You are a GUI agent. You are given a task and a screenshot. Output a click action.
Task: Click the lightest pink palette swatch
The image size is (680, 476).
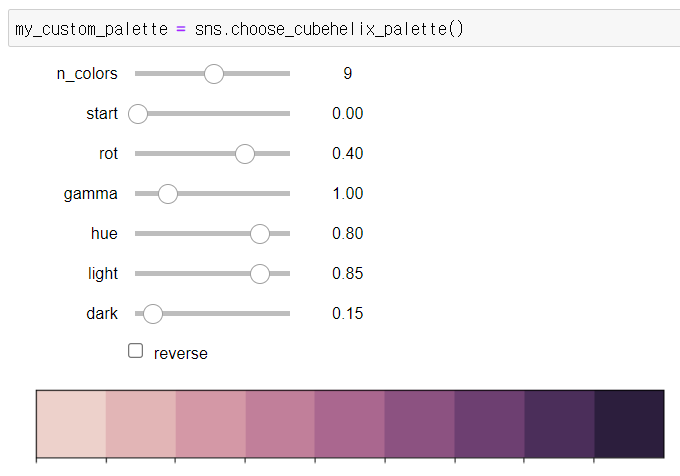[x=71, y=424]
